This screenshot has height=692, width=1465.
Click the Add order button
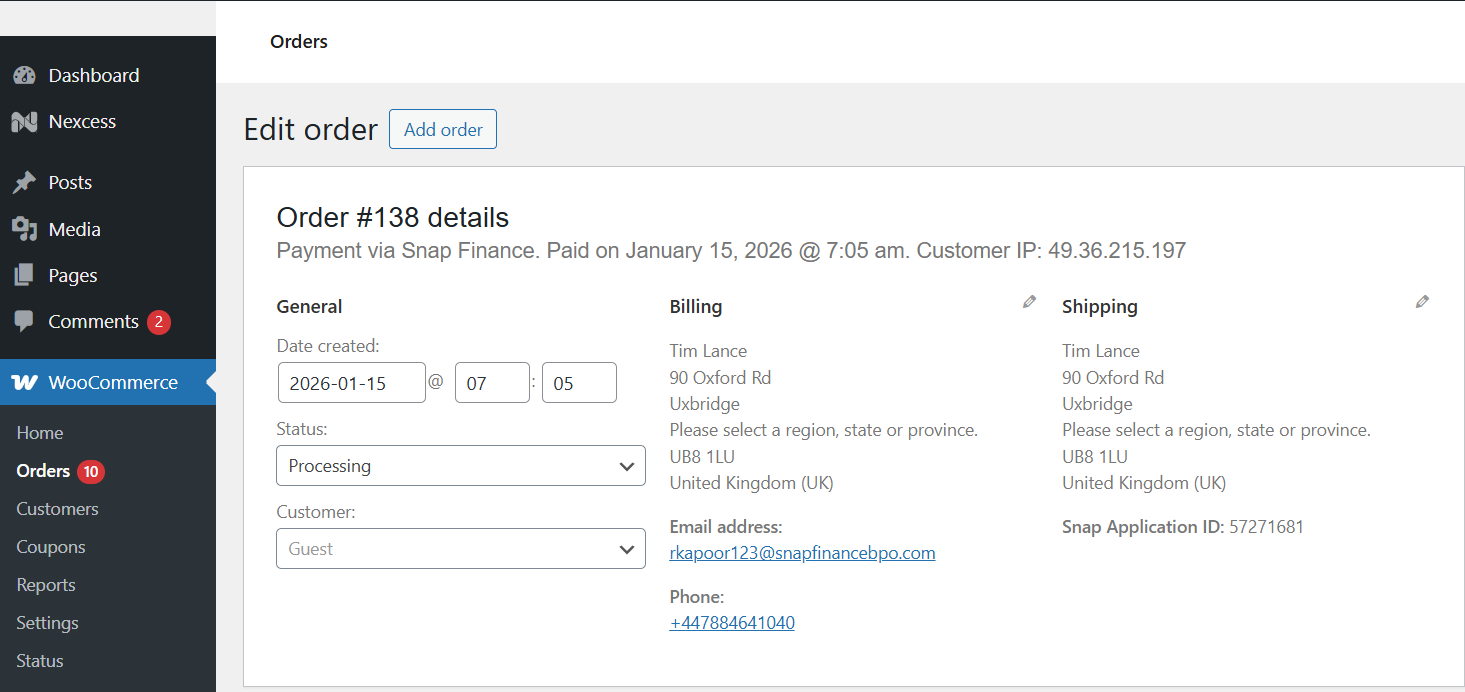coord(442,129)
